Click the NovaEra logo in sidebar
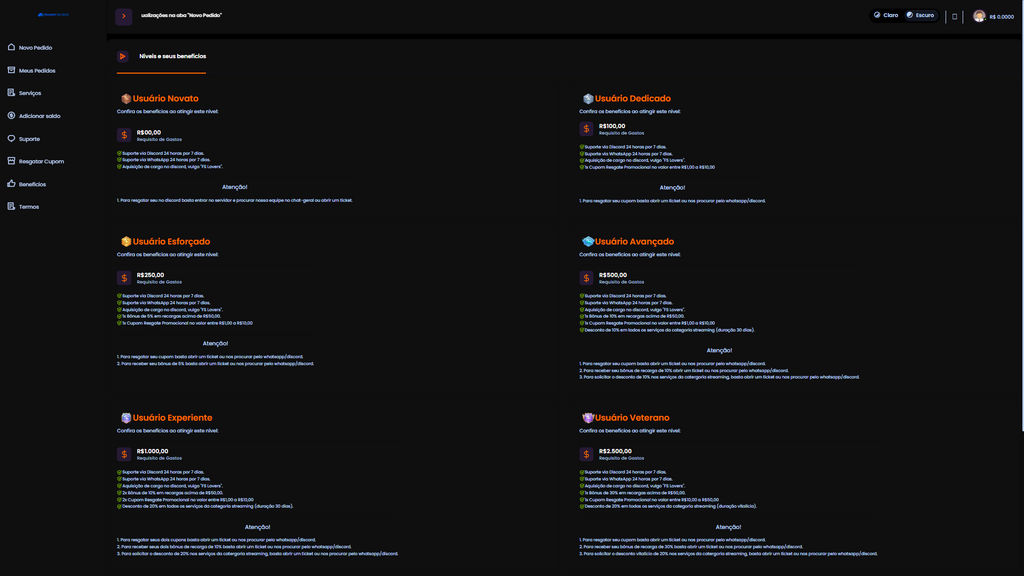Viewport: 1024px width, 576px height. pyautogui.click(x=53, y=15)
